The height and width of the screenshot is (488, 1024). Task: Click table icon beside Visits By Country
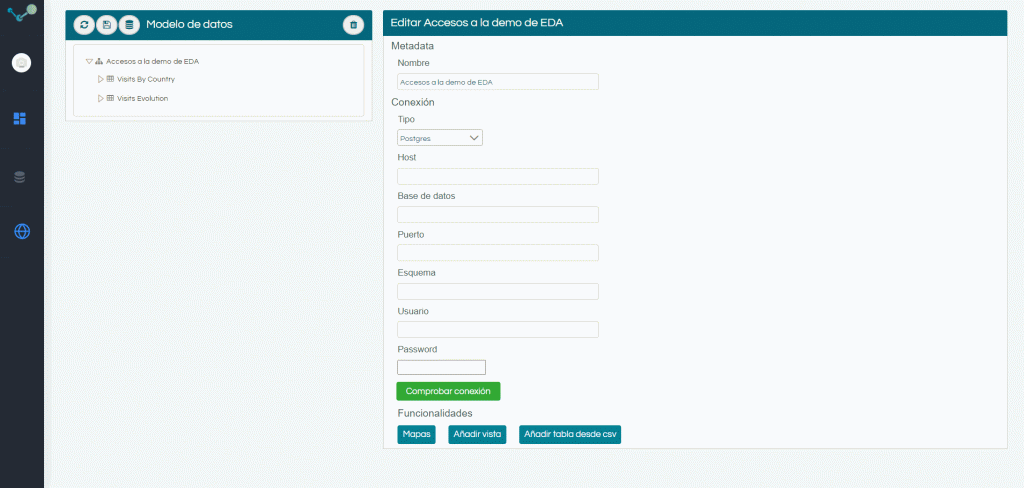(110, 79)
